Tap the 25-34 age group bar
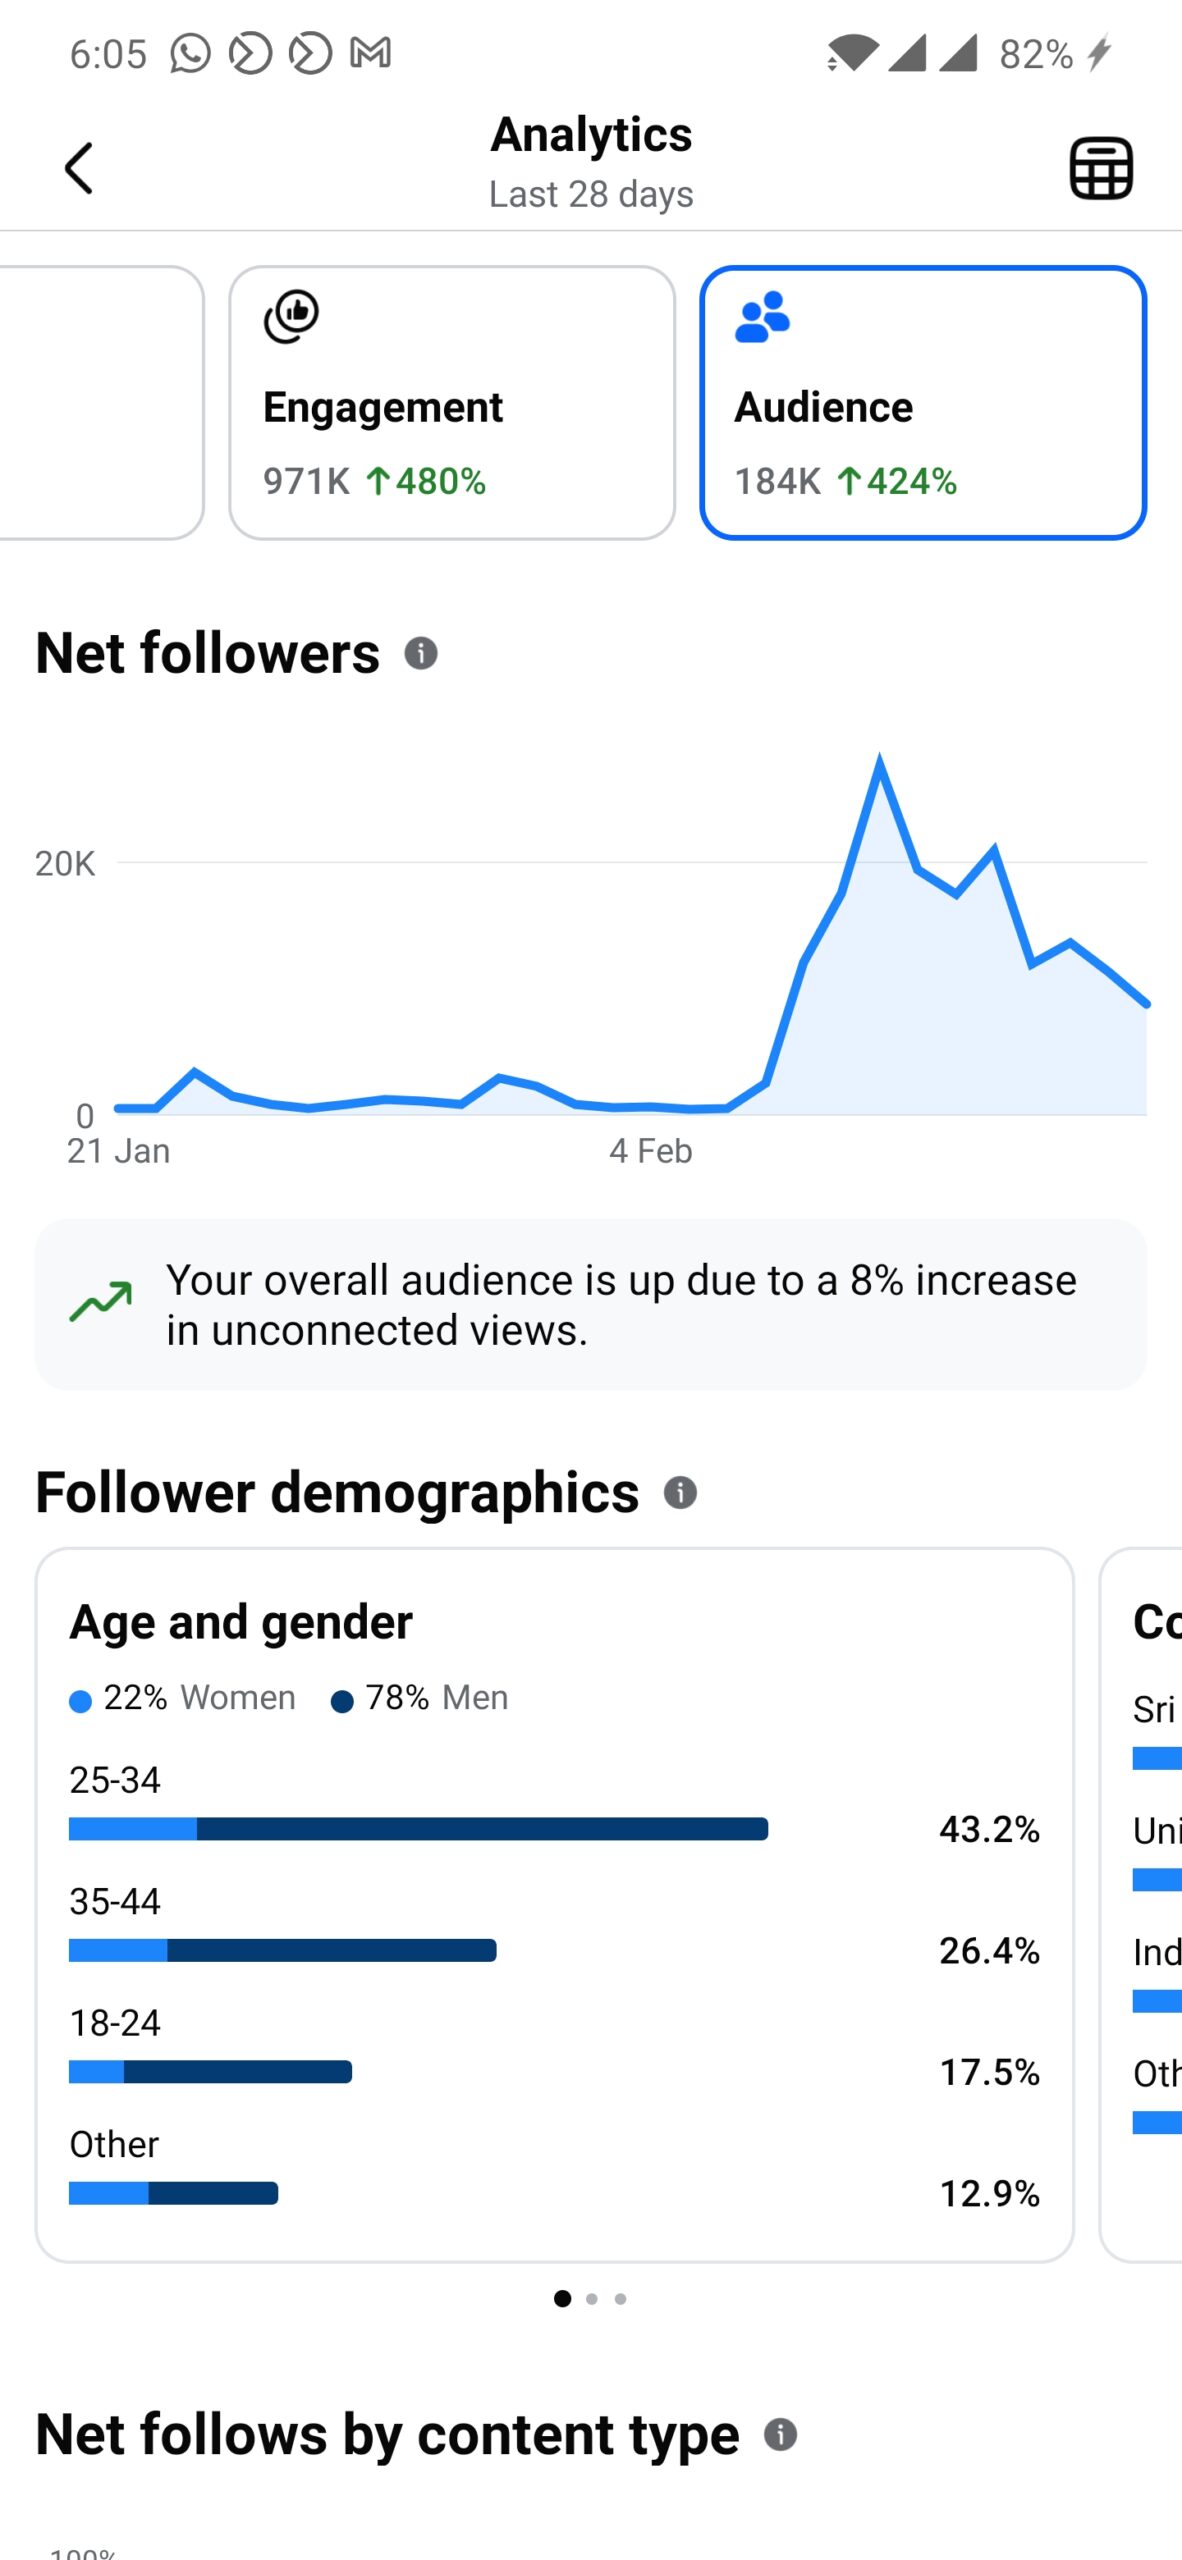Screen dimensions: 1182x2560 tap(418, 1829)
